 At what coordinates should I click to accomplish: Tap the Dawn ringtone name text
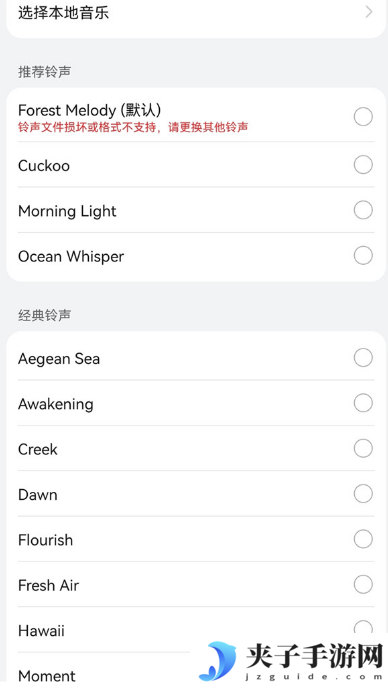pos(38,495)
